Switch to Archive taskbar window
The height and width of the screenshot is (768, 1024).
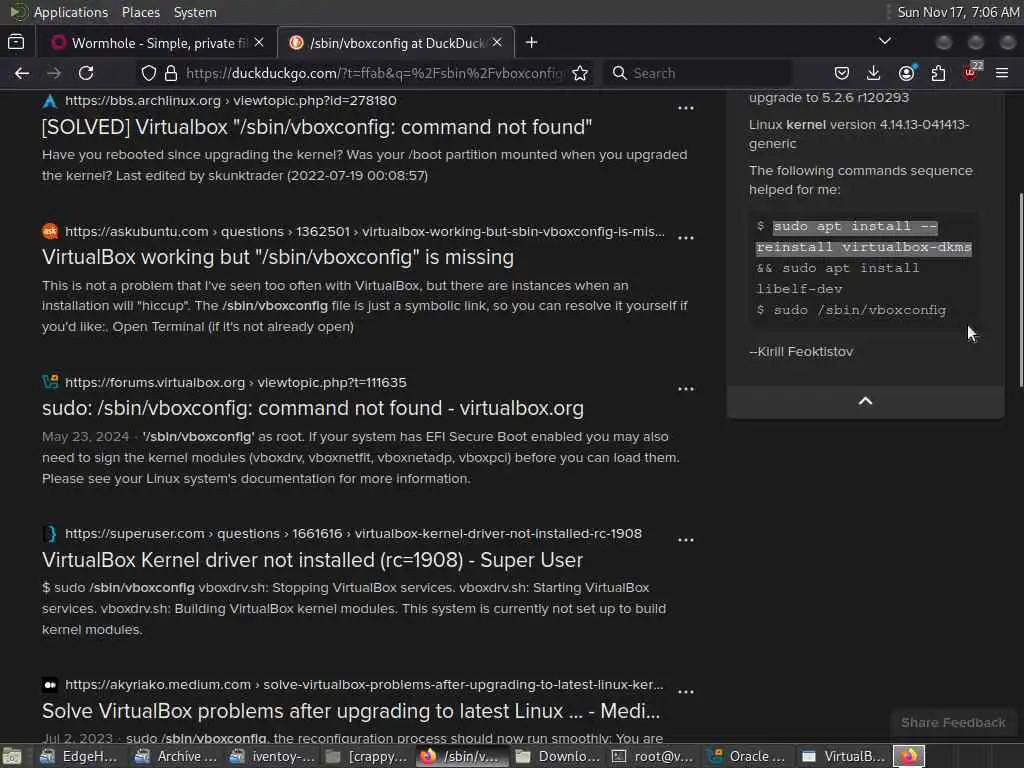pos(174,756)
